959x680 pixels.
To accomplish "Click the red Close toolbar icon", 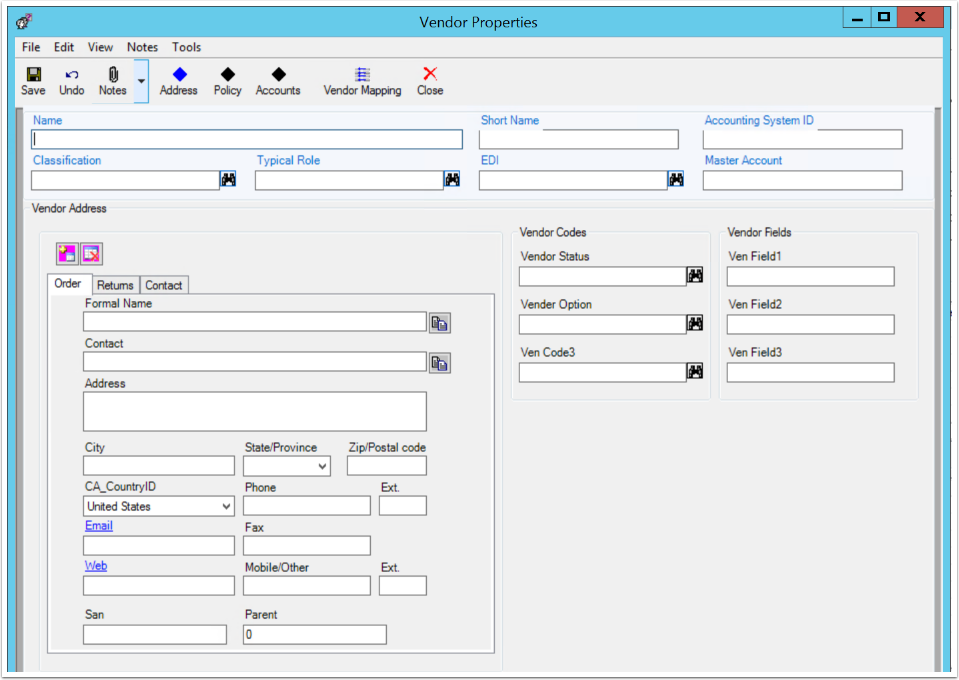I will (x=430, y=74).
